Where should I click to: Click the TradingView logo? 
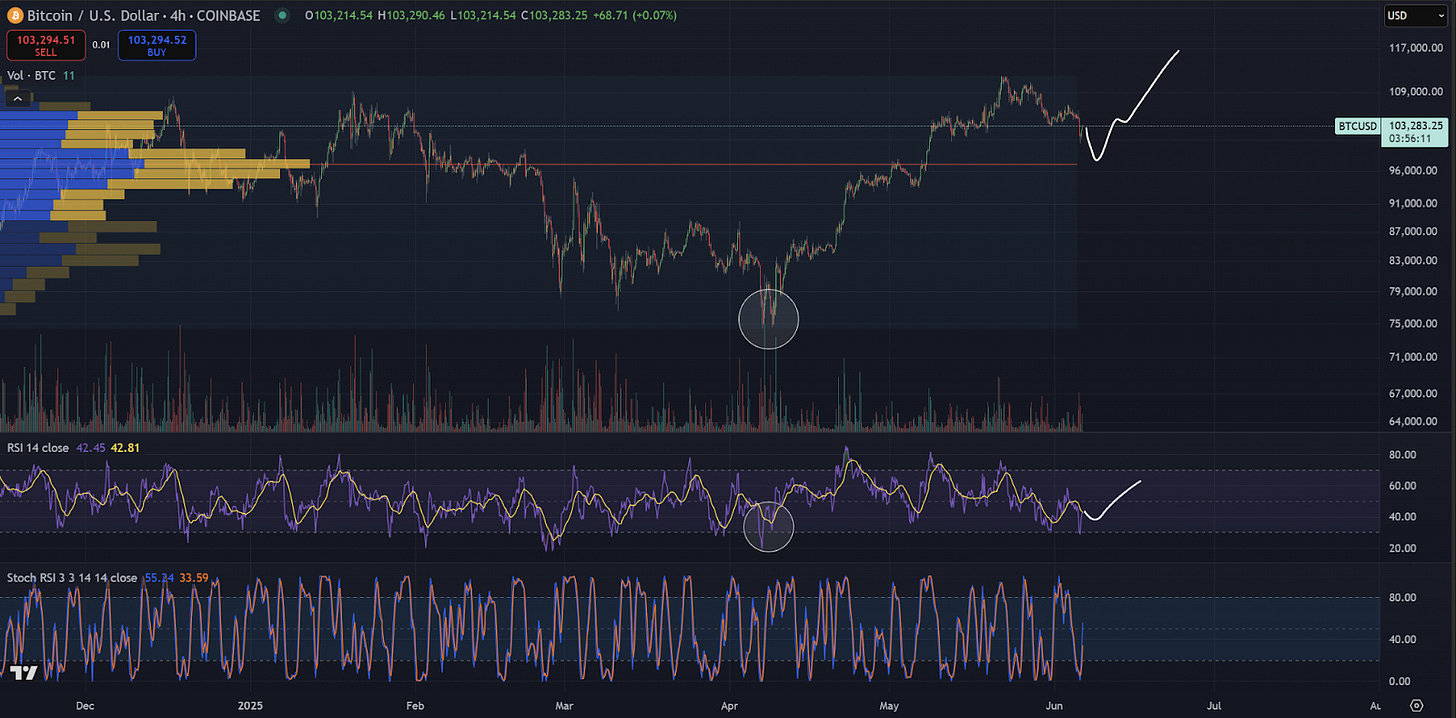24,673
